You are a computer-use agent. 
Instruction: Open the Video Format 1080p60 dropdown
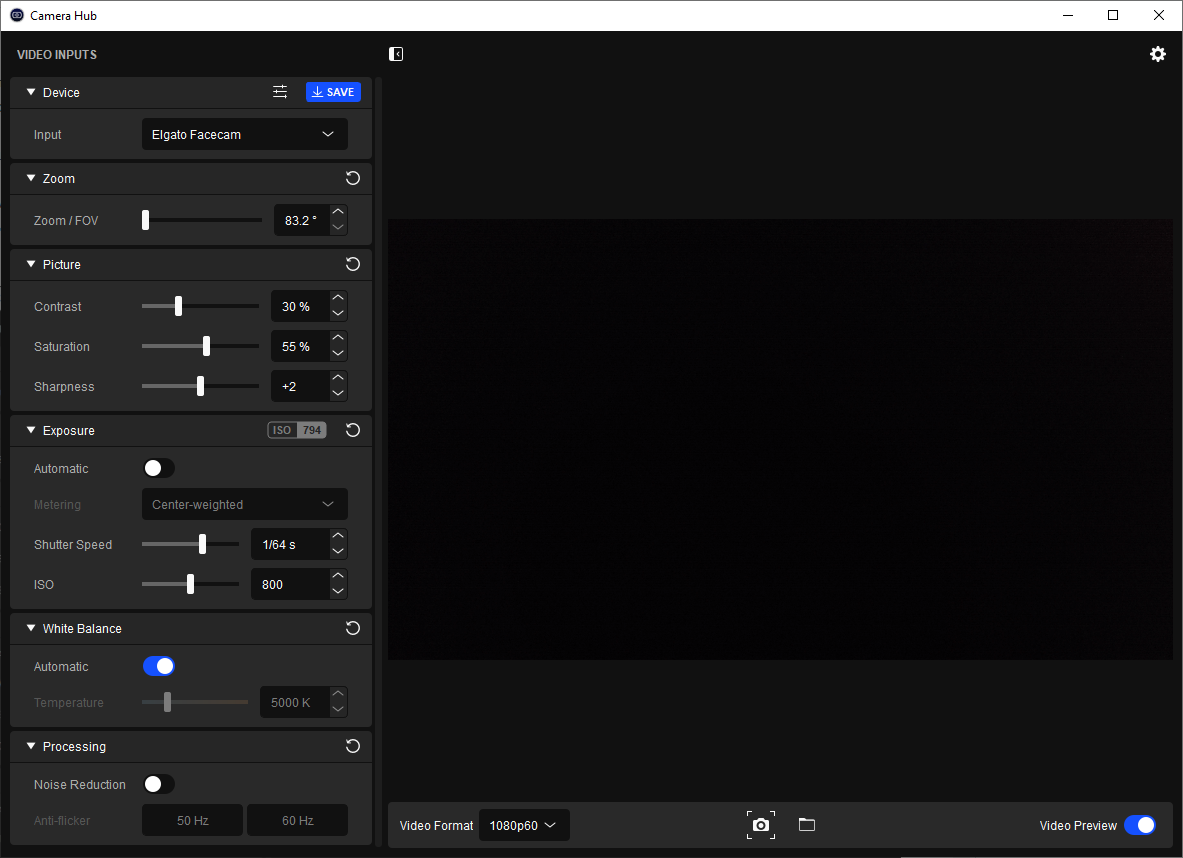click(x=524, y=825)
